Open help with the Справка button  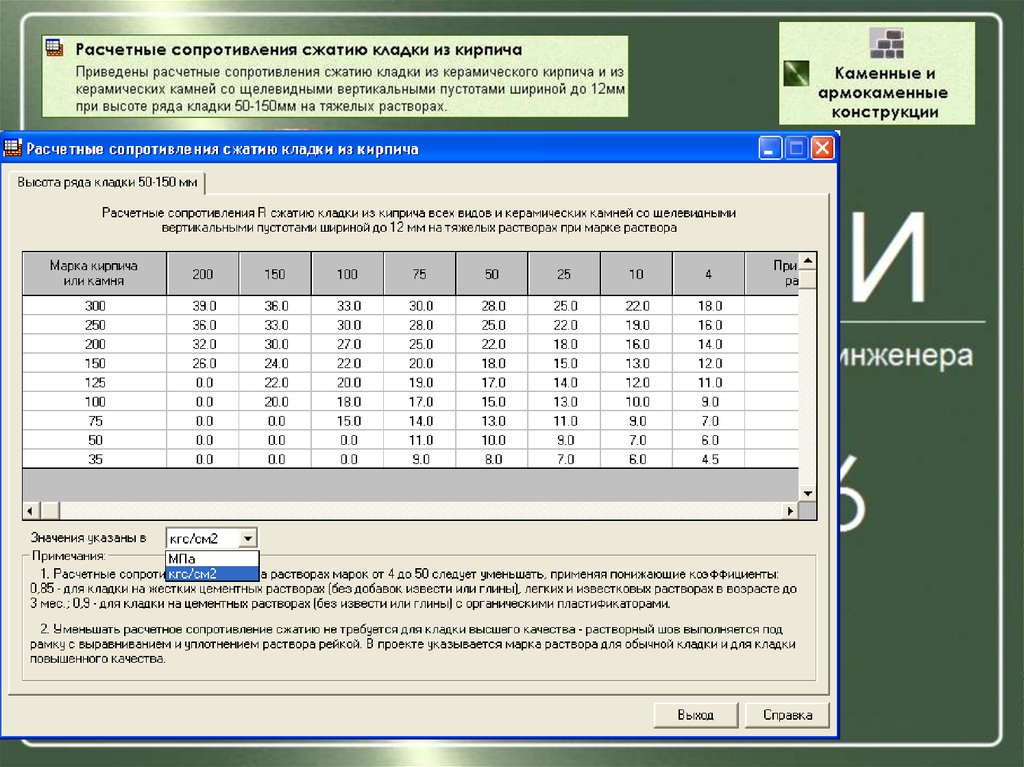(x=787, y=715)
